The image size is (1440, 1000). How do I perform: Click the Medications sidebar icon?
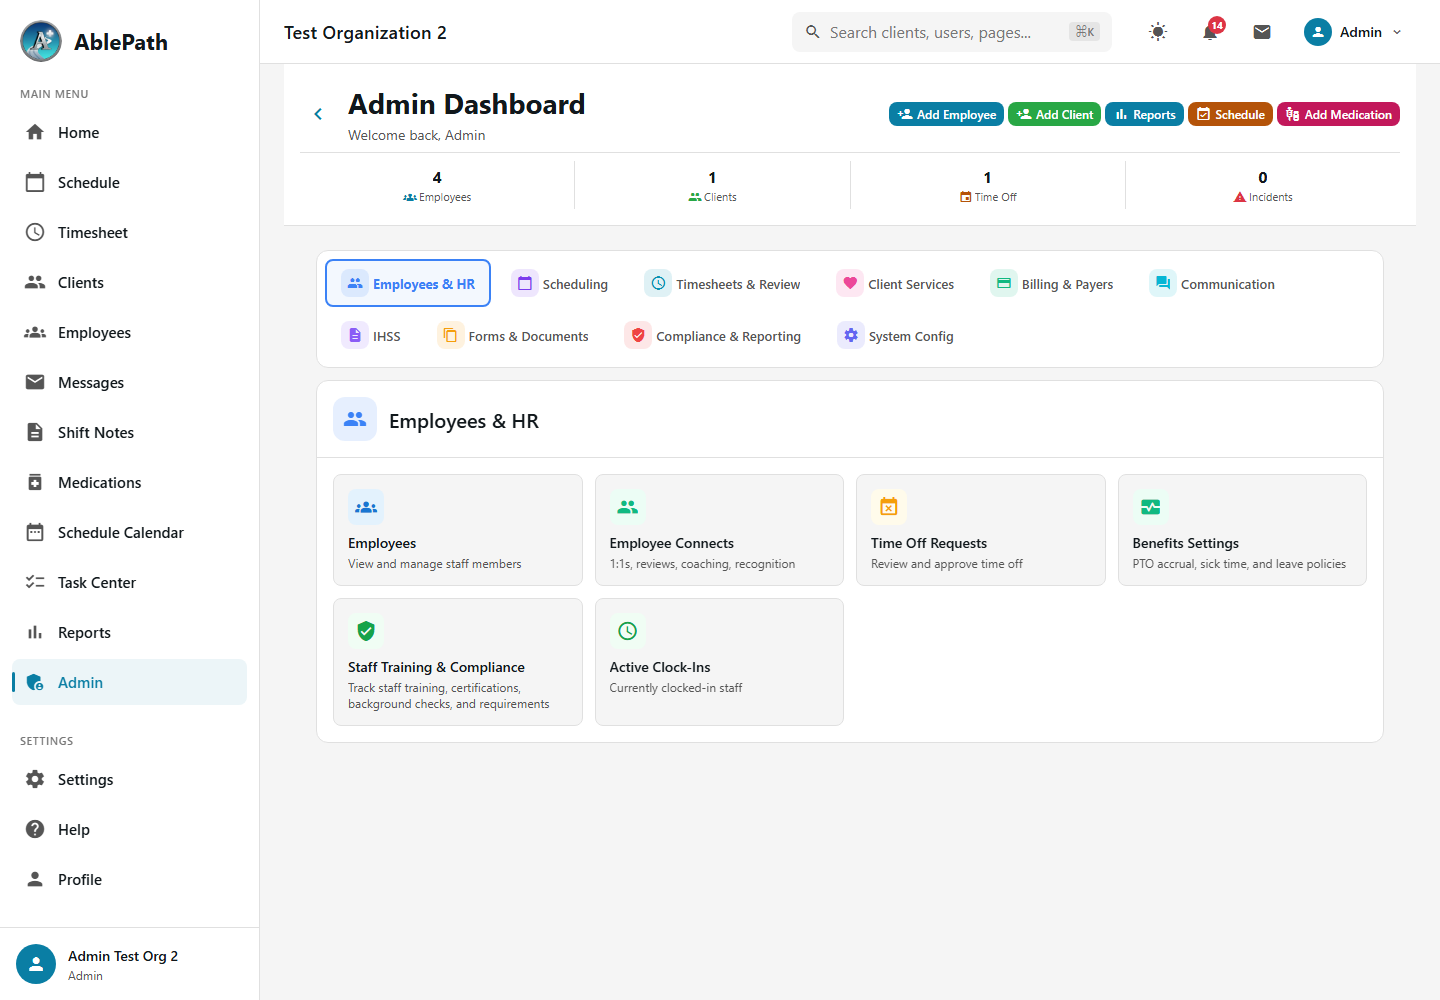[35, 482]
